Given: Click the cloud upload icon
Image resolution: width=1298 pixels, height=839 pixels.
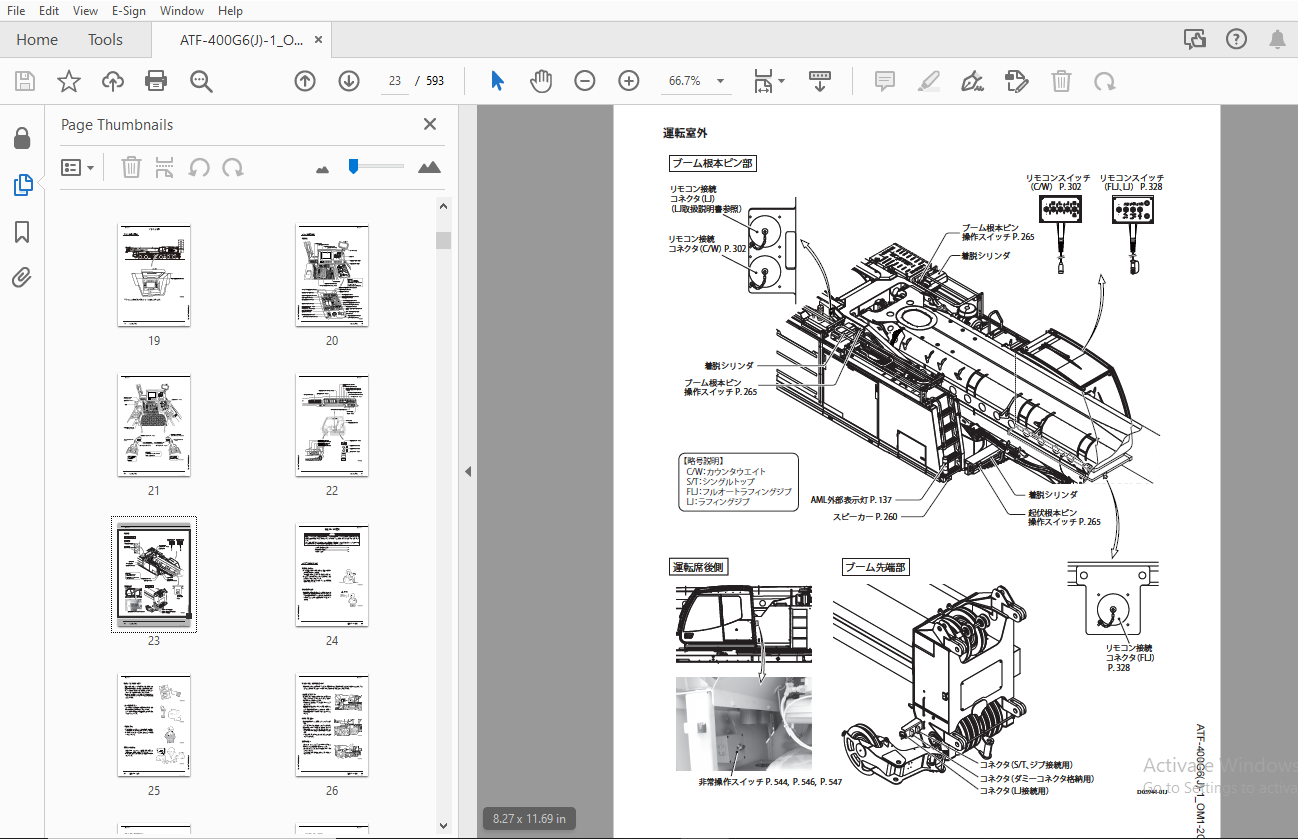Looking at the screenshot, I should [x=113, y=81].
